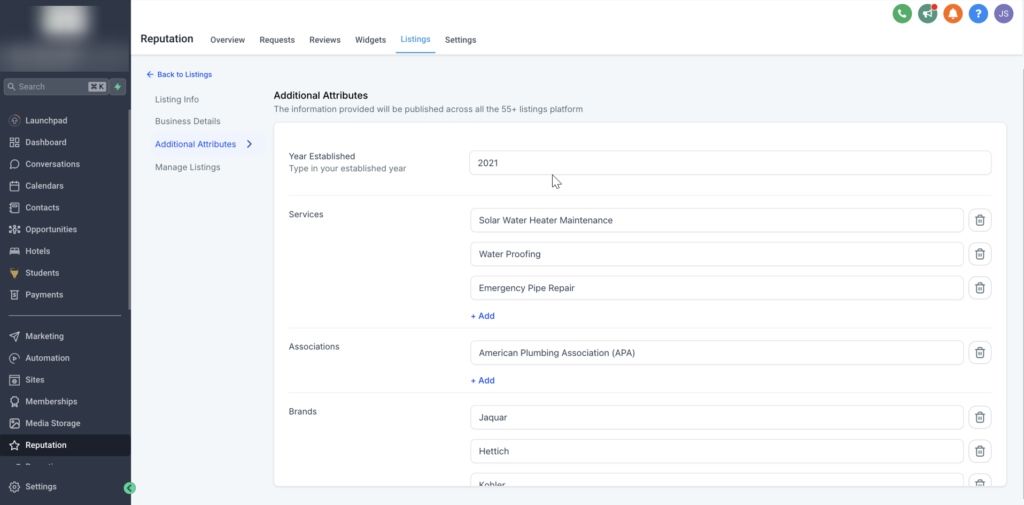The image size is (1024, 505).
Task: Click the Year Established input field
Action: [730, 163]
